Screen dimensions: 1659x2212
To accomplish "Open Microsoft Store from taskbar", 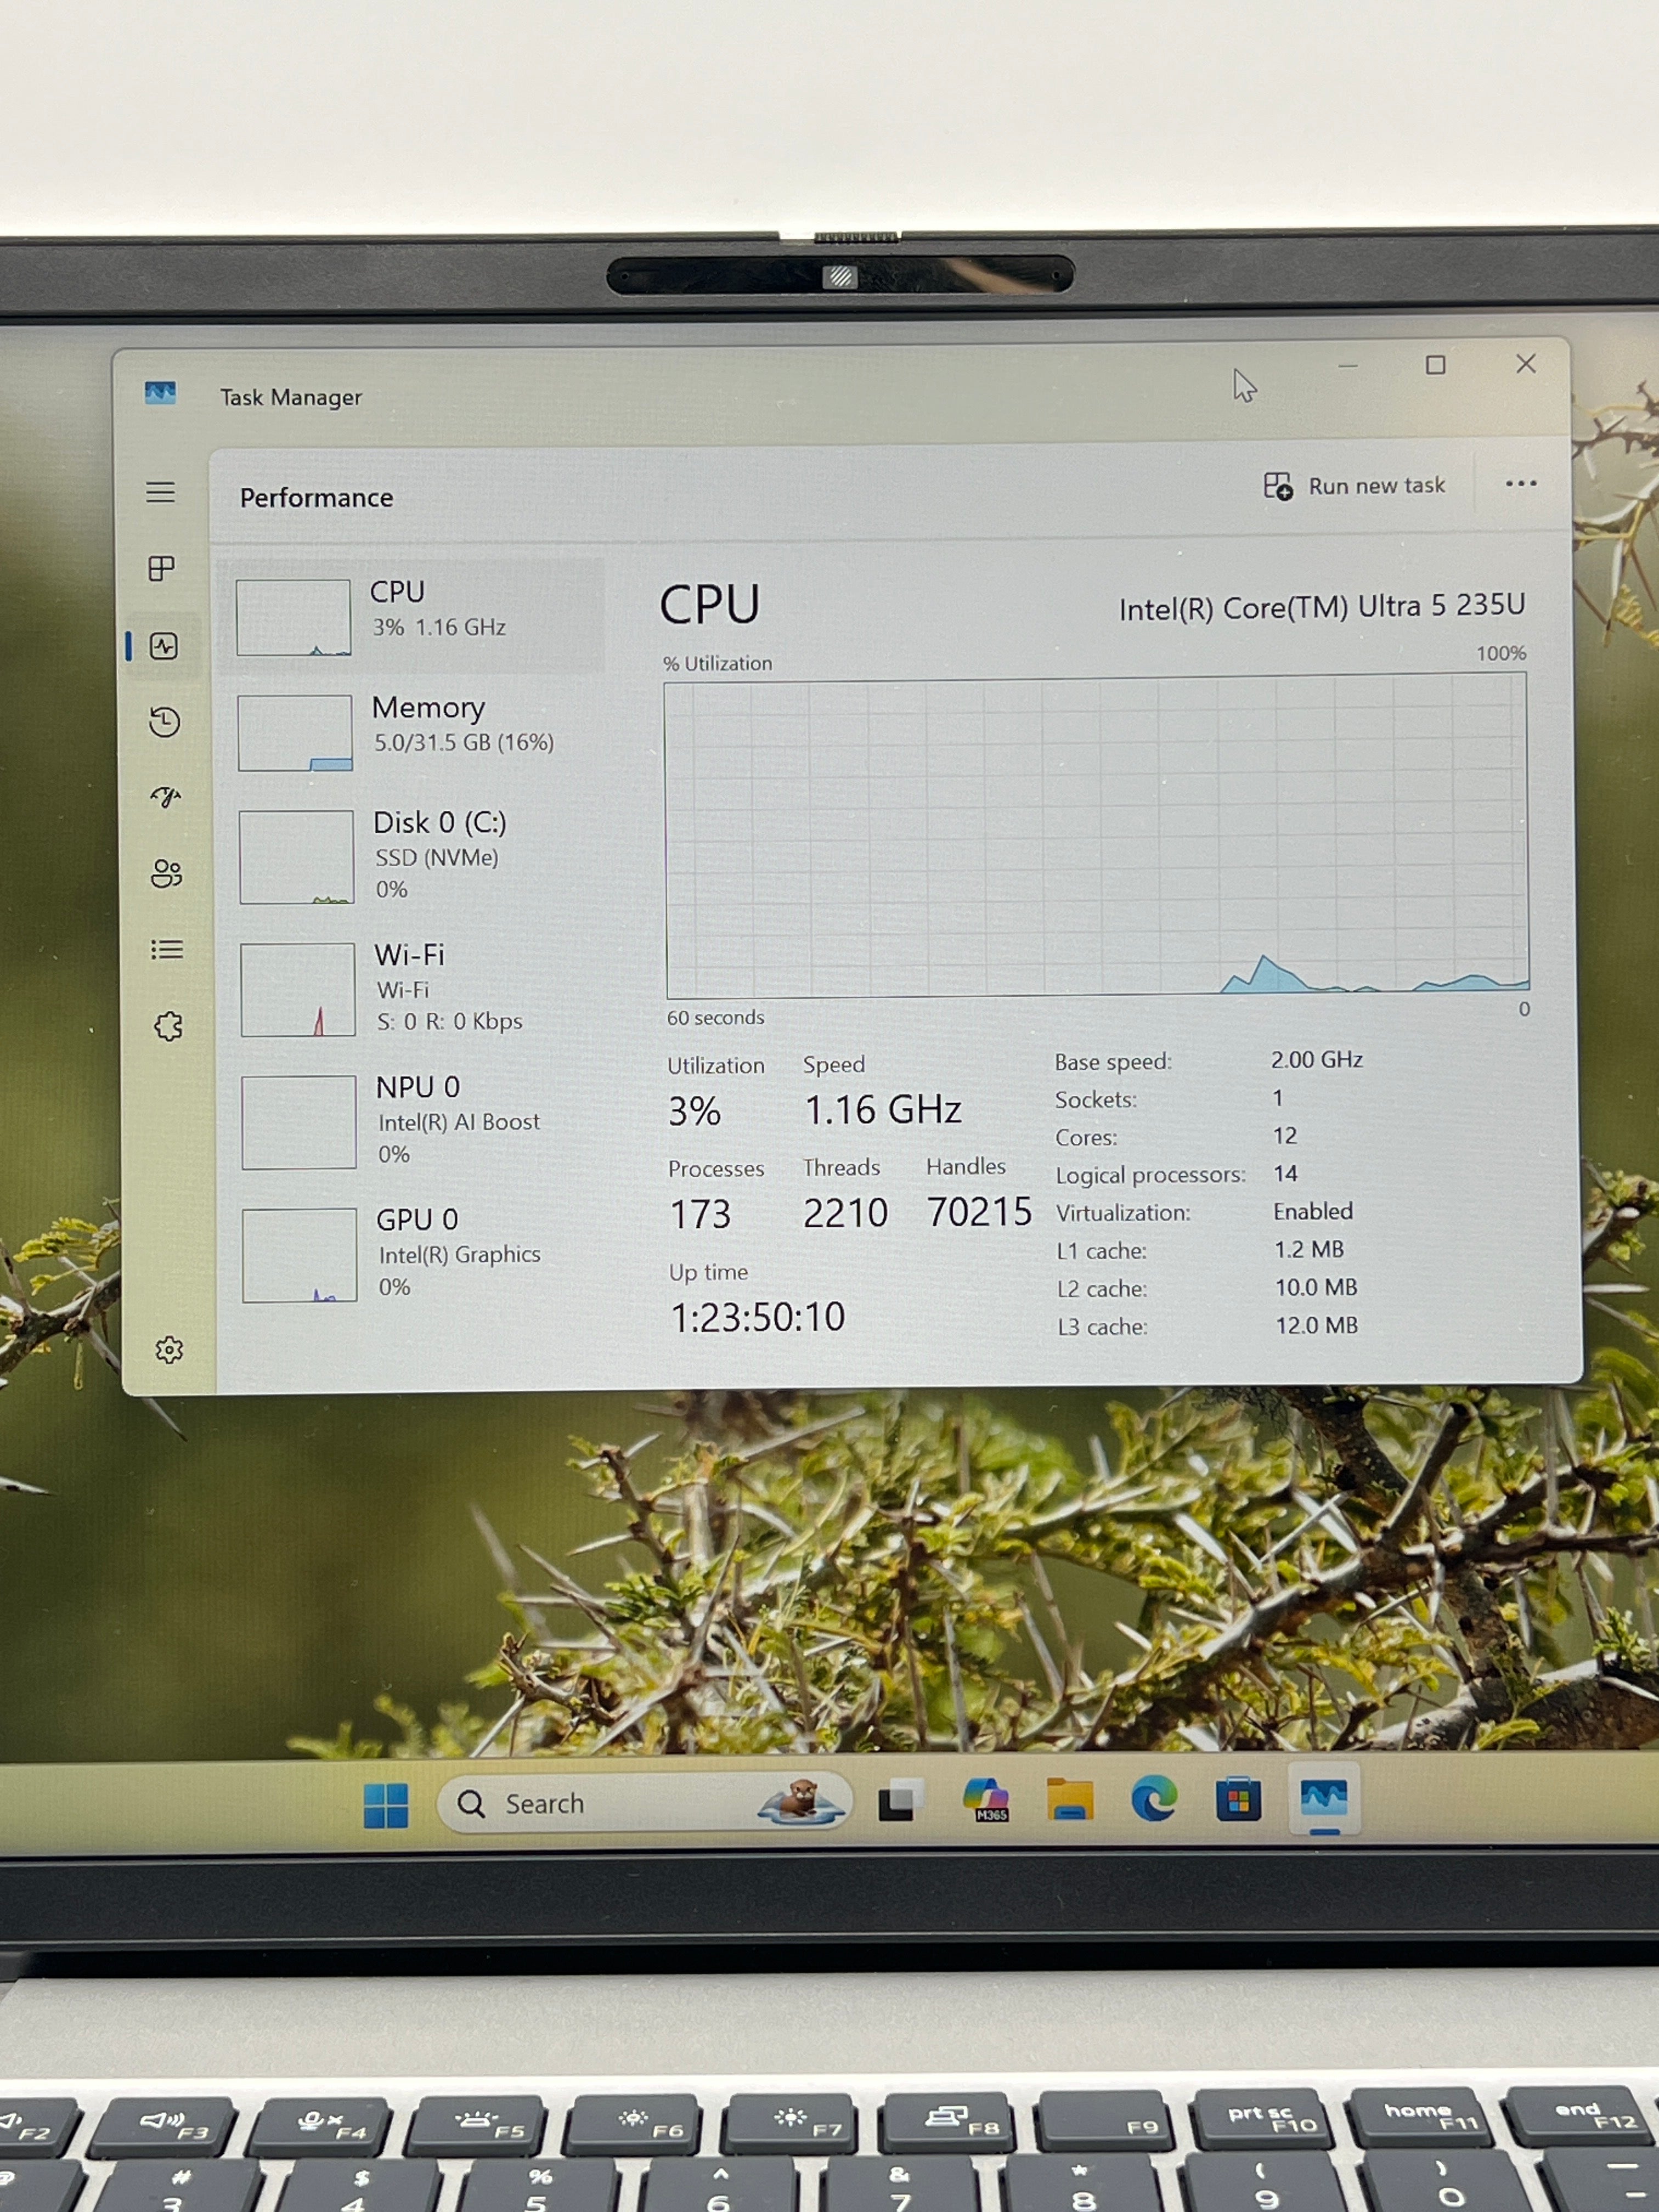I will click(x=1238, y=1800).
